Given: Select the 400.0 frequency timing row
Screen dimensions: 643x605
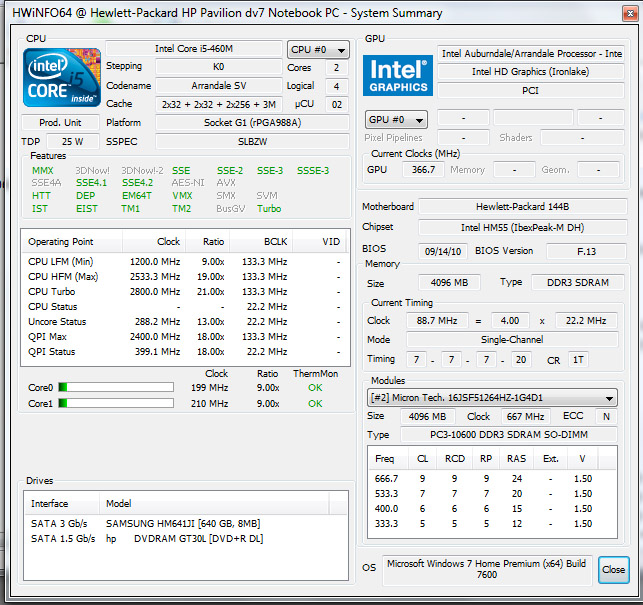Looking at the screenshot, I should (x=492, y=509).
